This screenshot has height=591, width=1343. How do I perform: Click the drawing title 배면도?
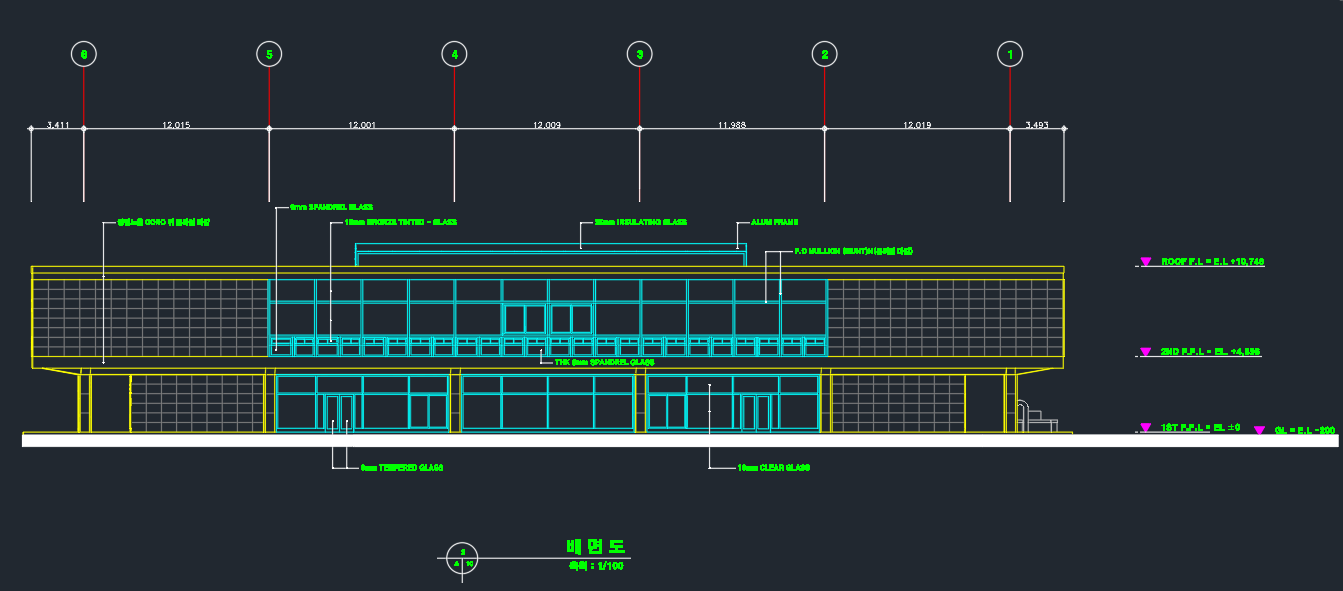click(596, 546)
